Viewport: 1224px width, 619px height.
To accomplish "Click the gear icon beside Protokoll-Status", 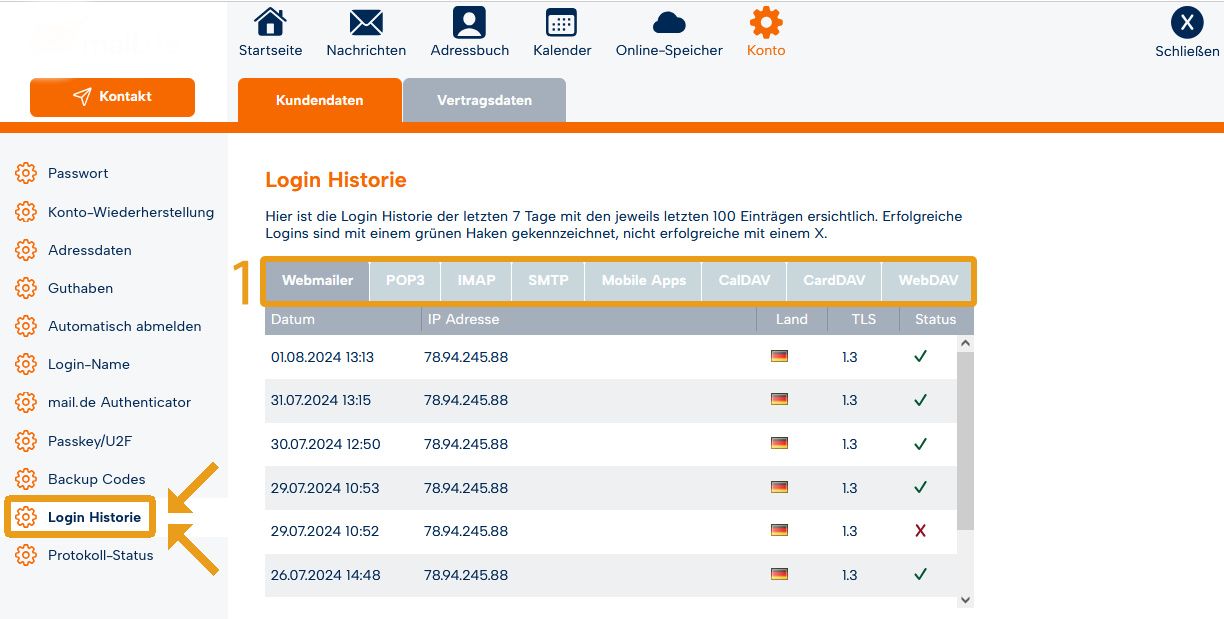I will (26, 555).
